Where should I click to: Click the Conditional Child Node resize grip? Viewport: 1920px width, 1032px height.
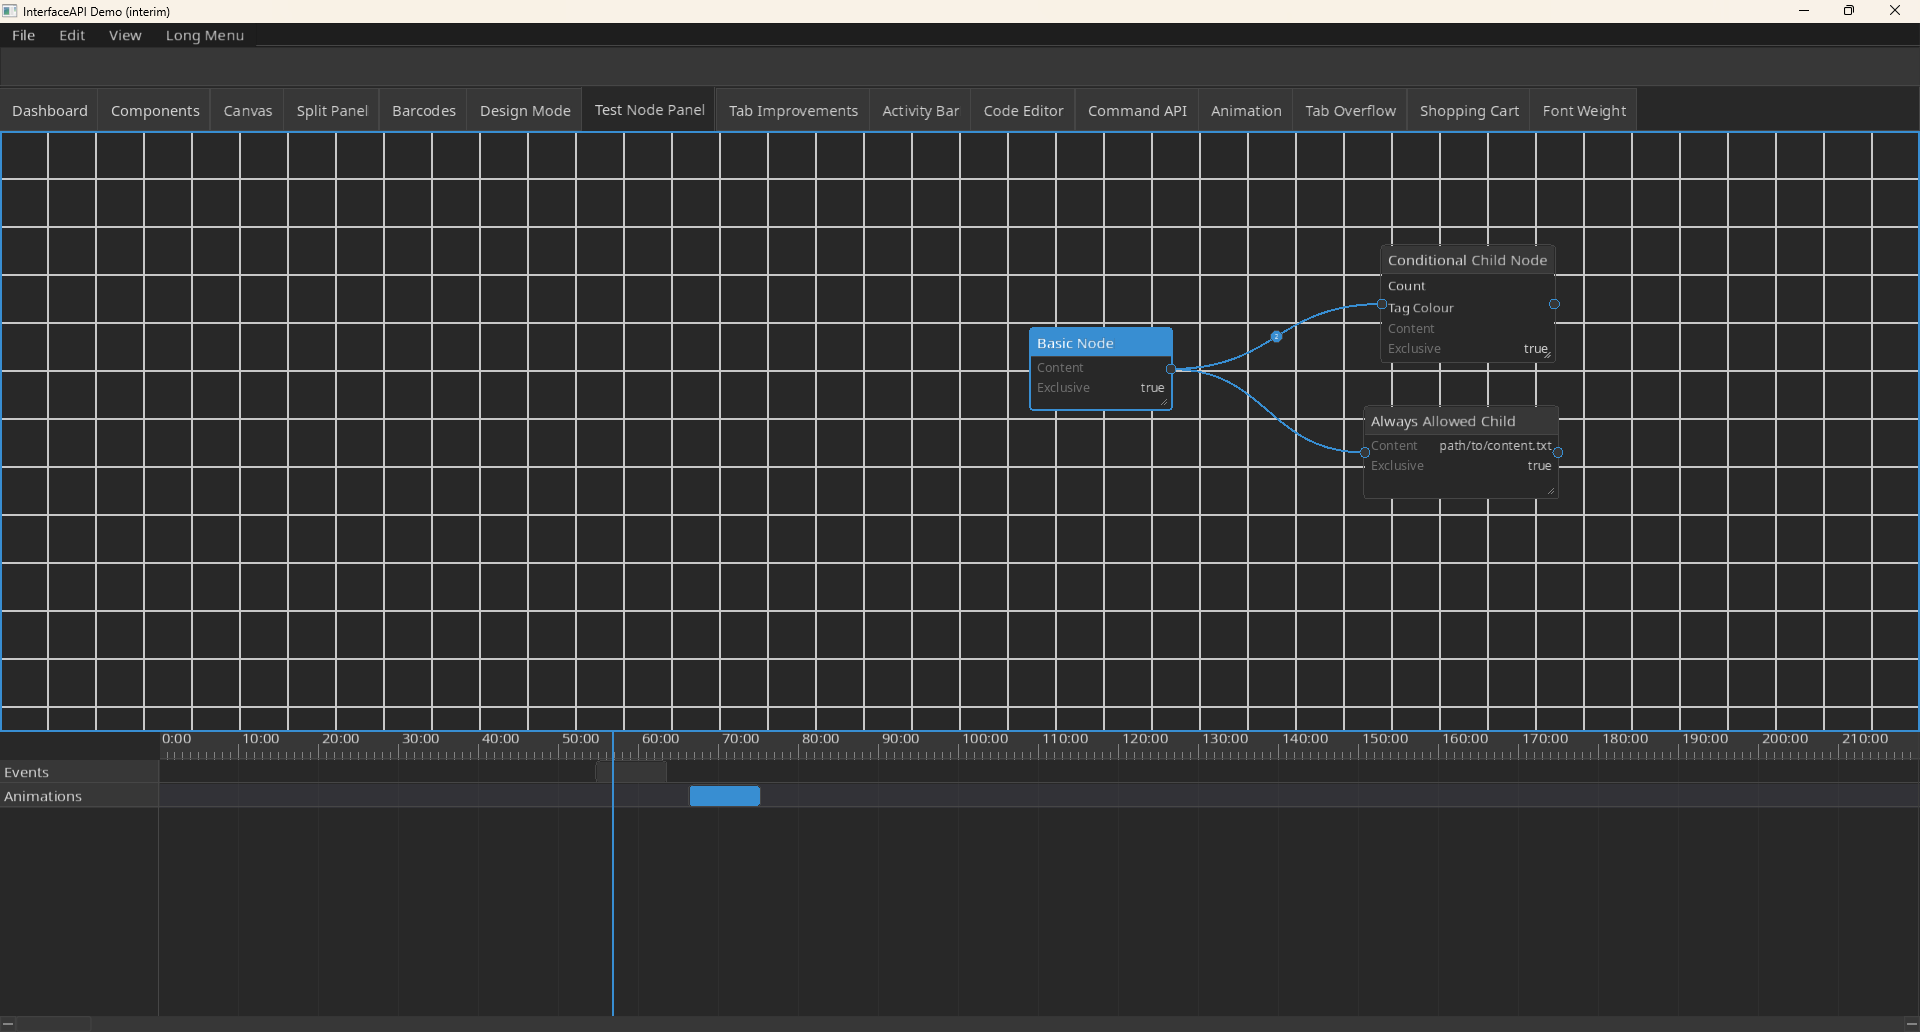point(1547,354)
